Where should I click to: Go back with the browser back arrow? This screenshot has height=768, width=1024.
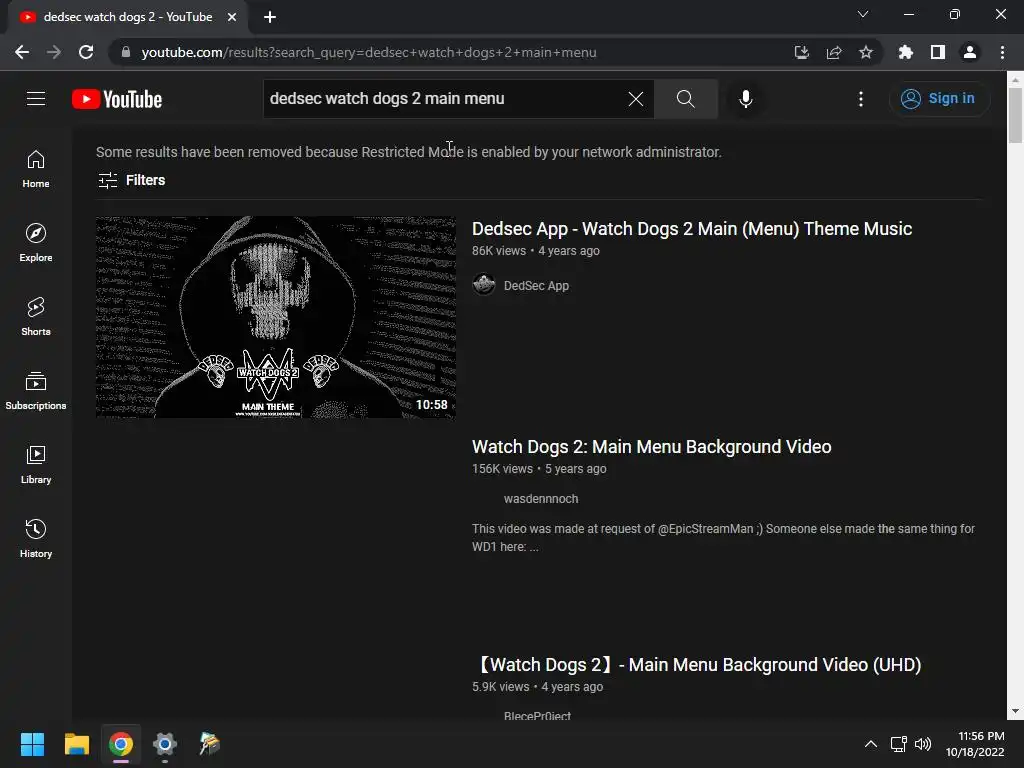(22, 52)
